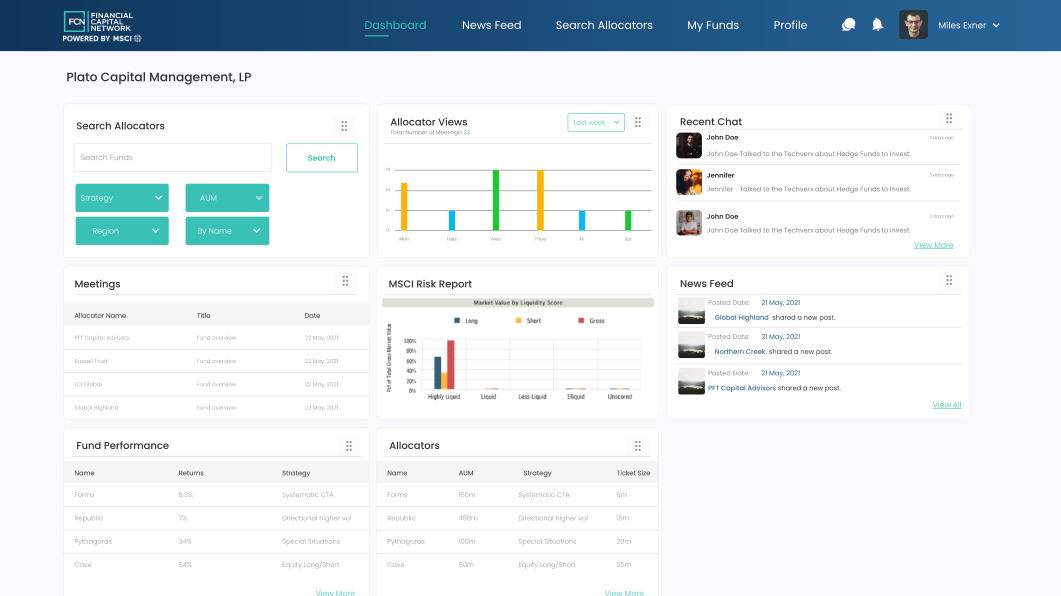
Task: Click the FCN Financial Capital Network logo
Action: click(x=99, y=26)
